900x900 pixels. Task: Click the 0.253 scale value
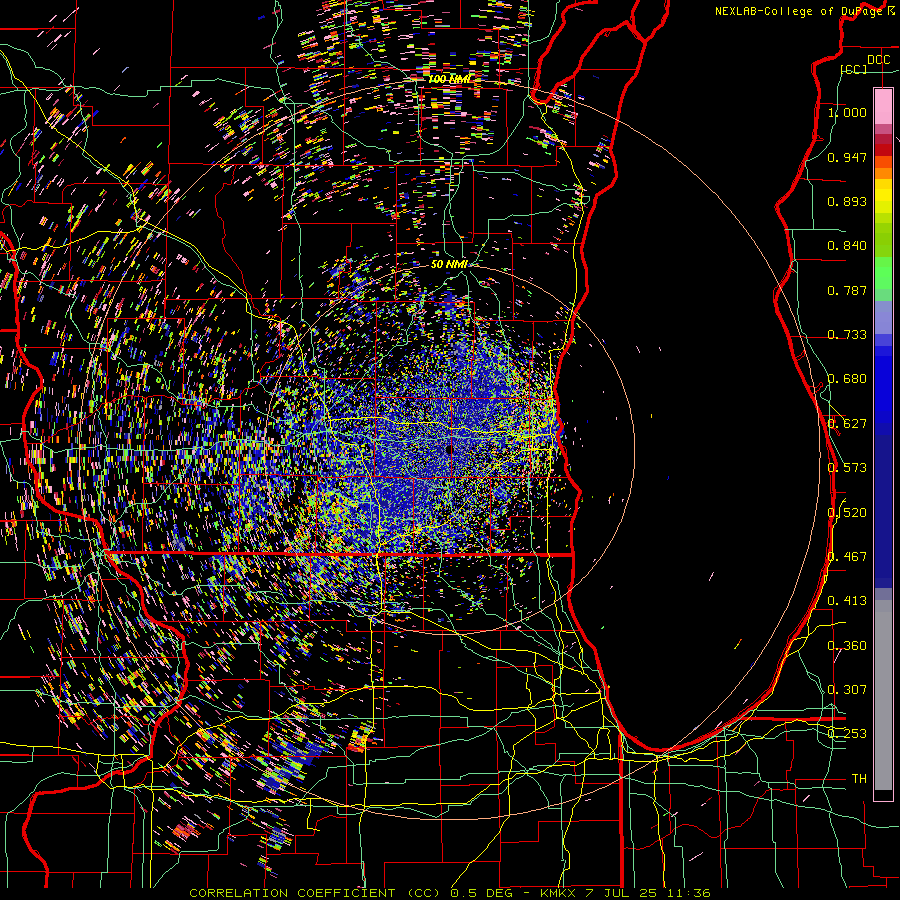pos(847,734)
